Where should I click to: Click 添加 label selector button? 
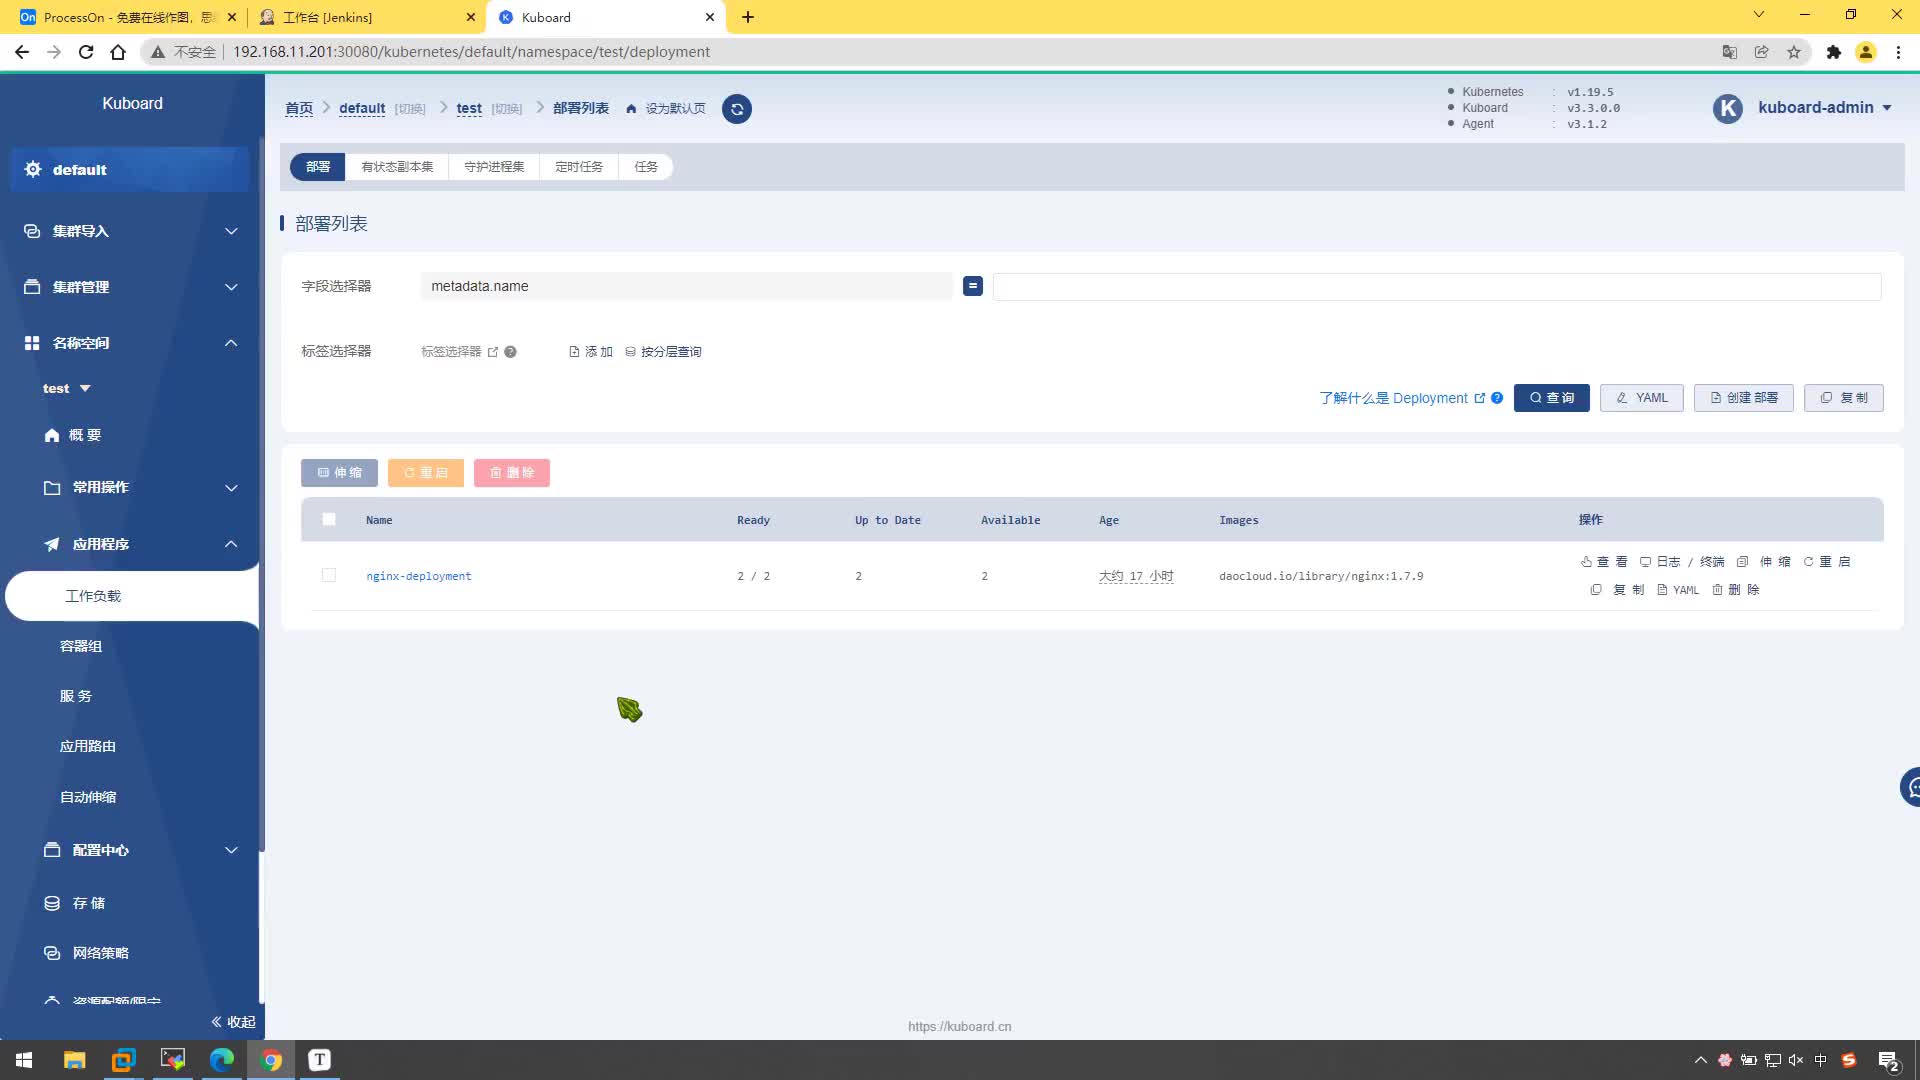pyautogui.click(x=591, y=352)
